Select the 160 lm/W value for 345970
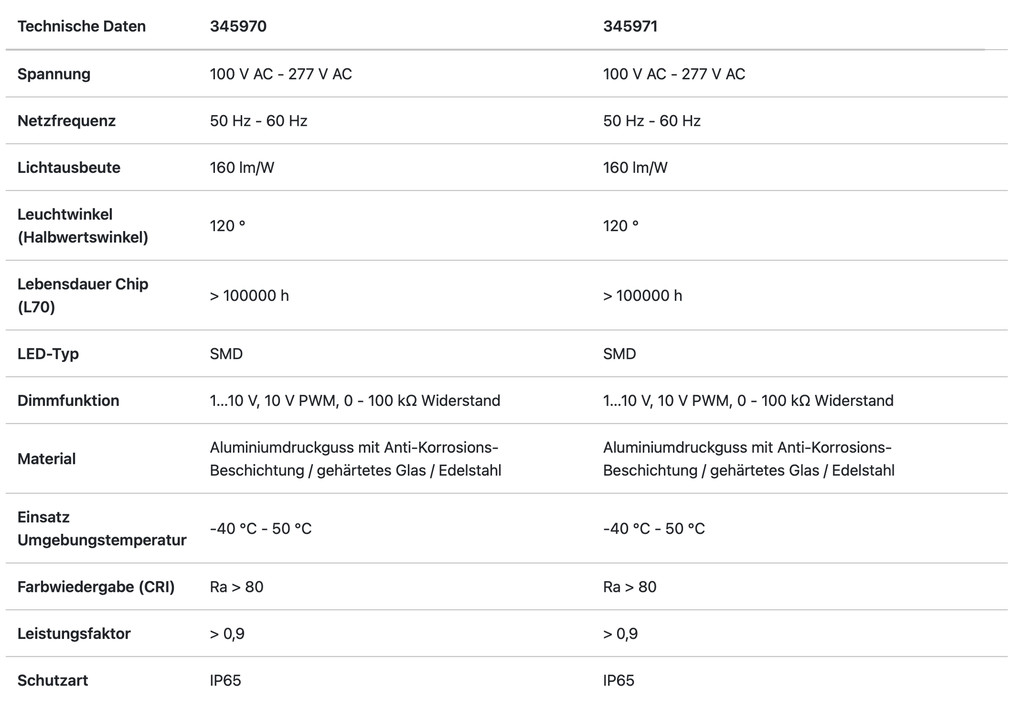The image size is (1024, 722). point(242,168)
